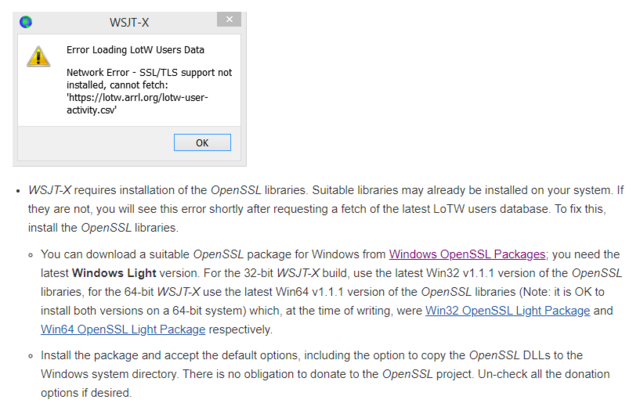The height and width of the screenshot is (414, 640).
Task: Open the Win32 OpenSSL Light Package link
Action: pyautogui.click(x=507, y=311)
